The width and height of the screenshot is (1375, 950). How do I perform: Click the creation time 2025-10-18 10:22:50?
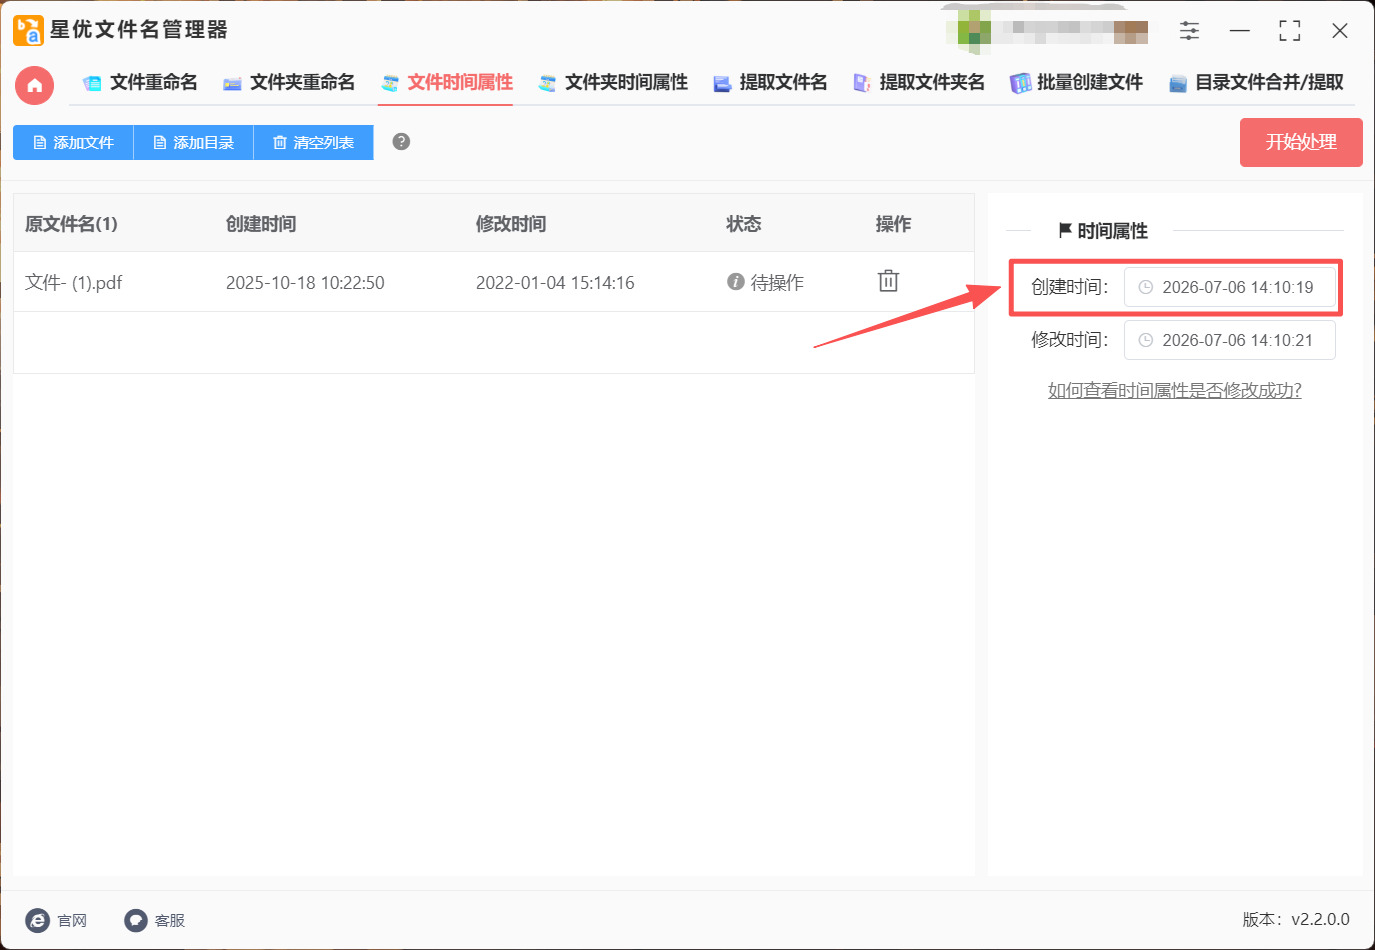click(x=305, y=283)
